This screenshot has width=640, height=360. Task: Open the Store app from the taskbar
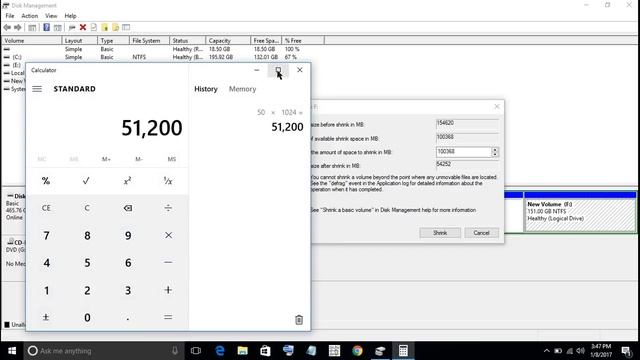click(265, 351)
